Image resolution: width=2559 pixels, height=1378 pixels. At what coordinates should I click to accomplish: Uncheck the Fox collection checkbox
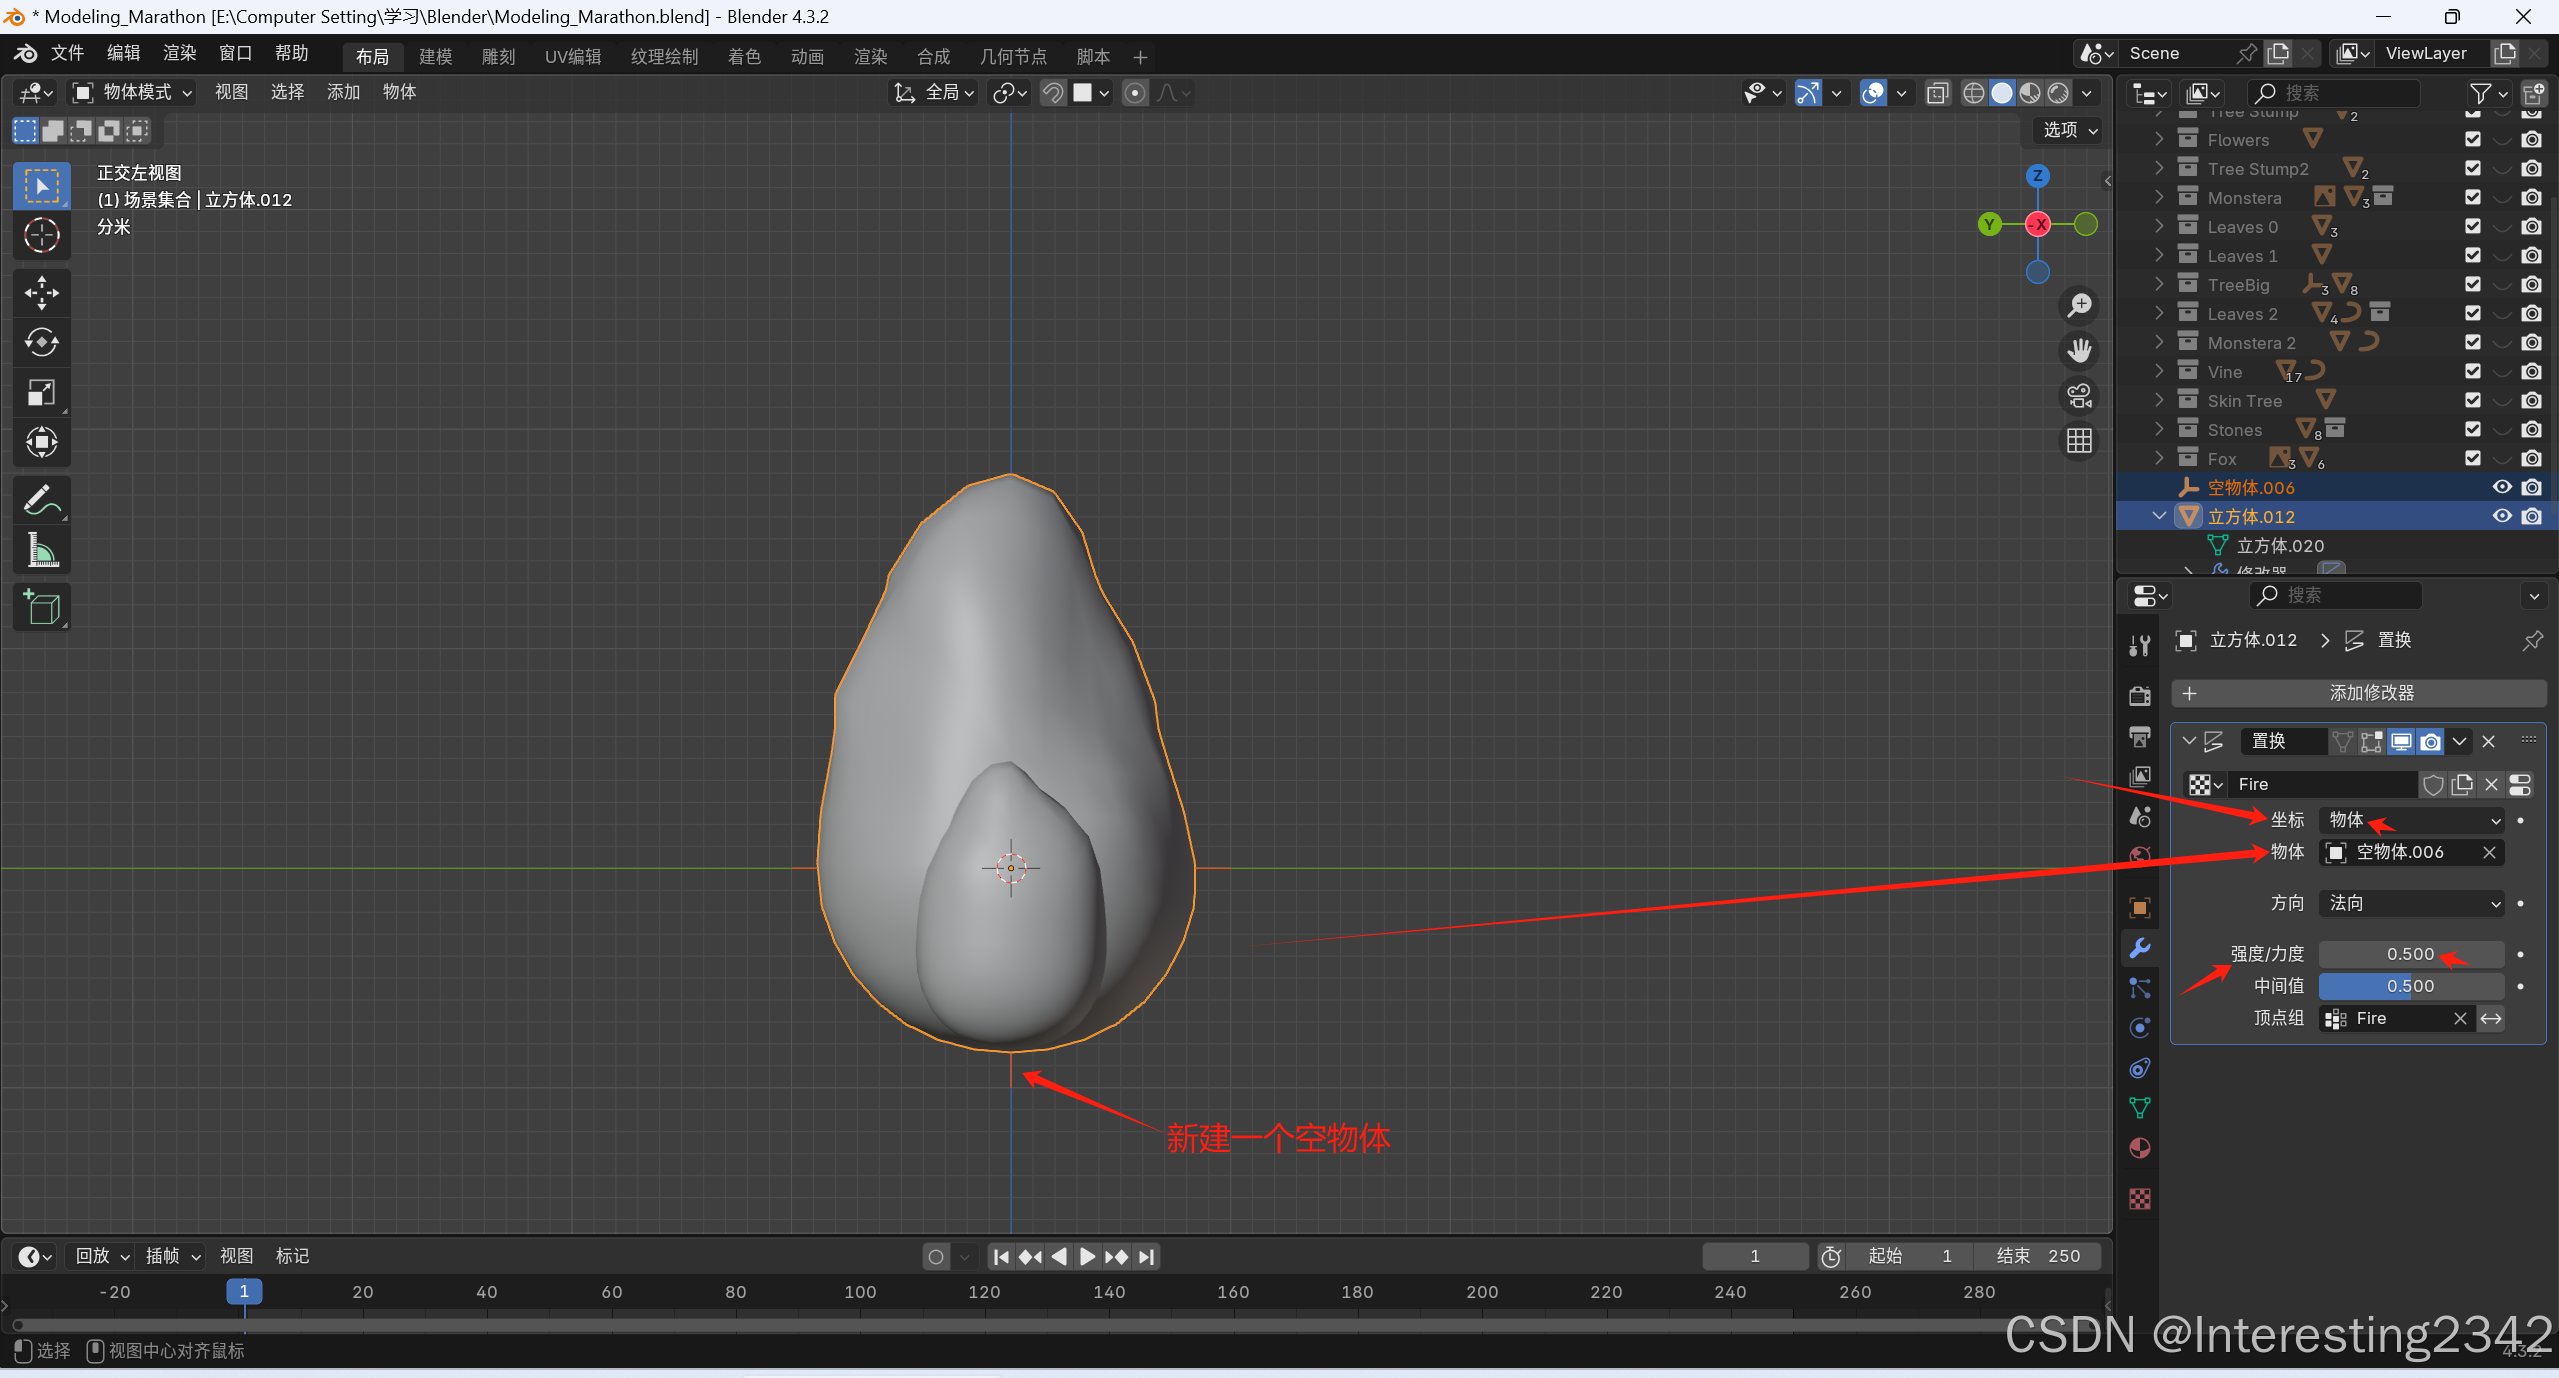pyautogui.click(x=2472, y=459)
